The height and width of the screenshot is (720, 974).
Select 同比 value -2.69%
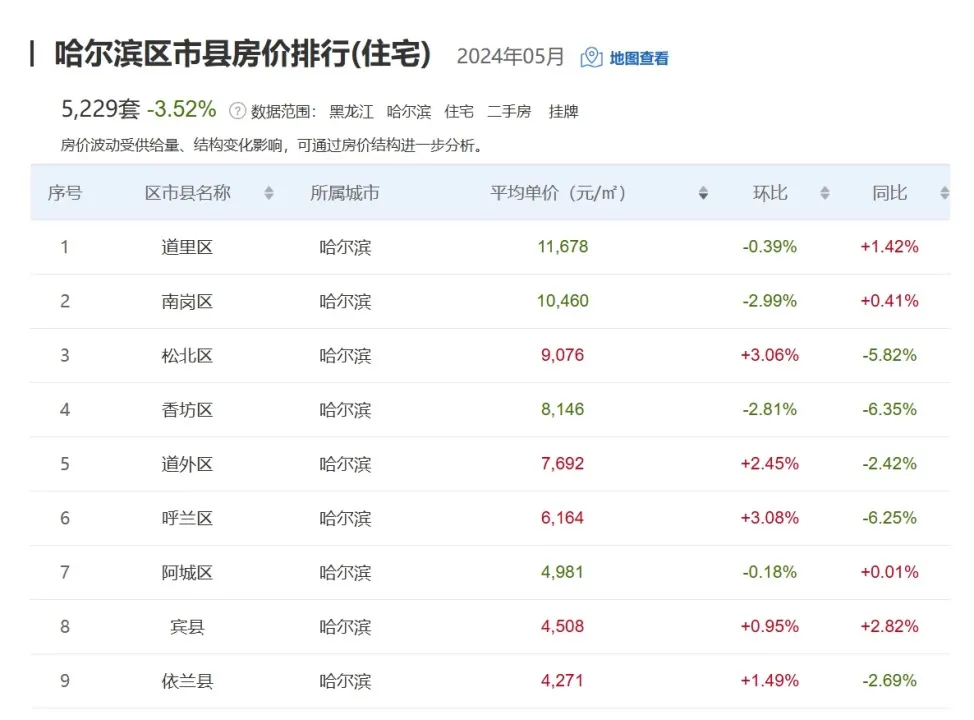(890, 680)
